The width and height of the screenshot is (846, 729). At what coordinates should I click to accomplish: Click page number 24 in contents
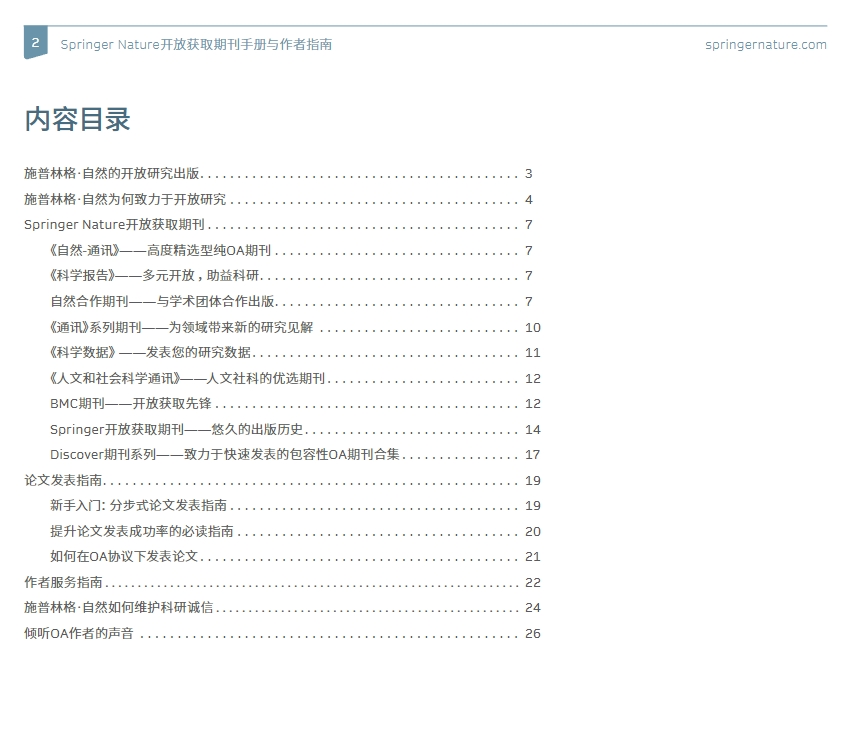[x=533, y=608]
